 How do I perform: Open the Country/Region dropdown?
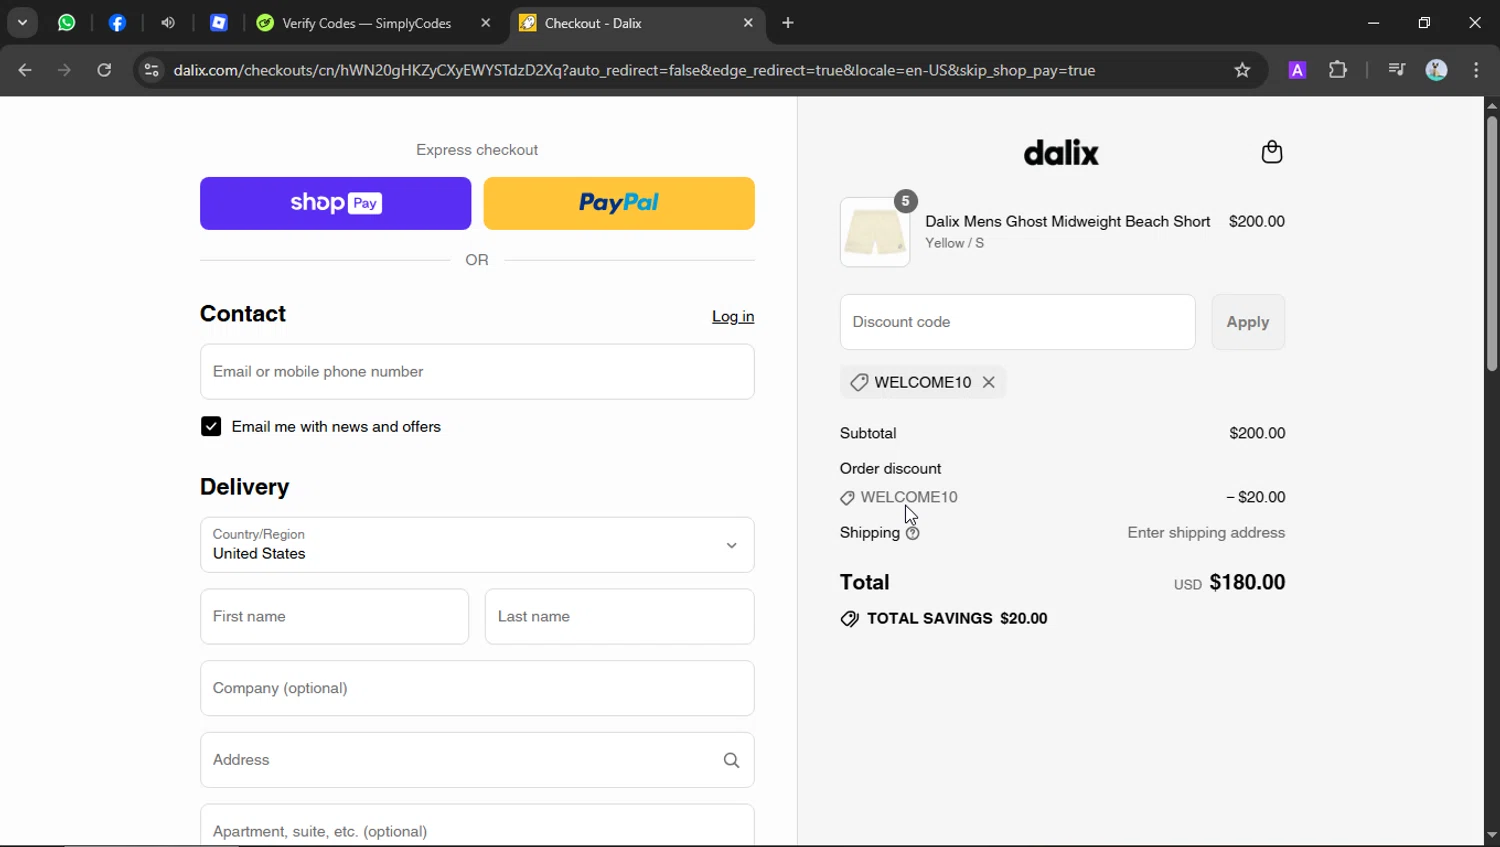477,545
